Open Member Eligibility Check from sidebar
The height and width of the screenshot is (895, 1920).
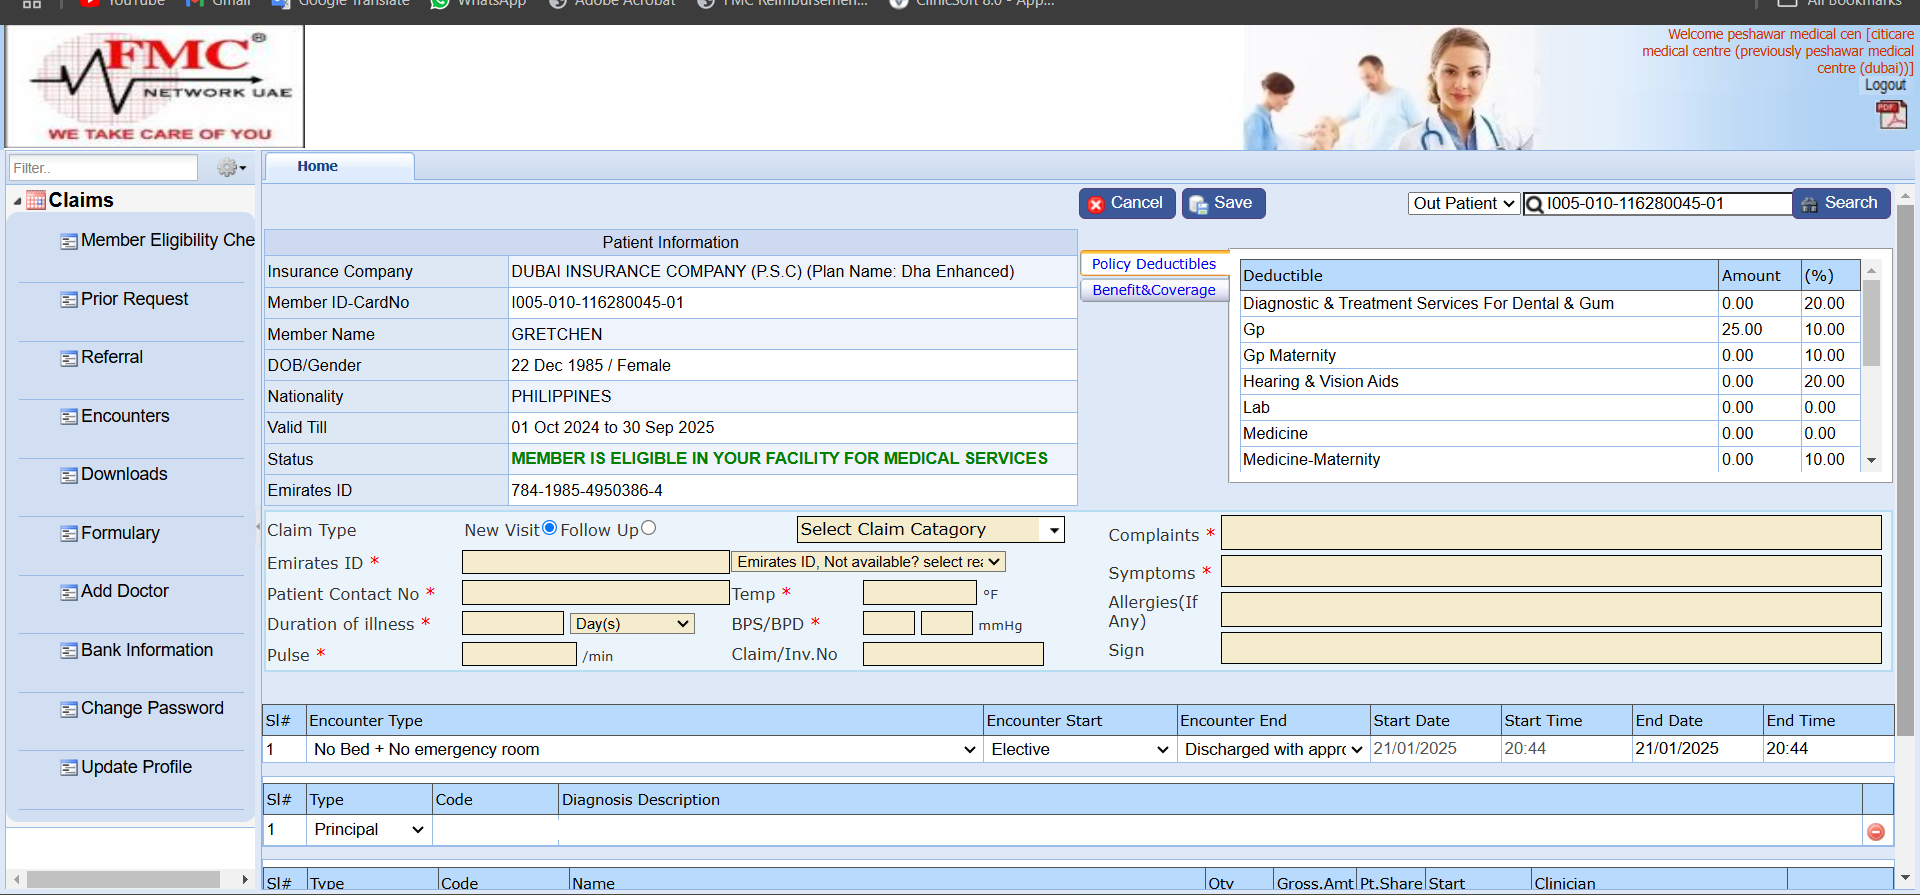167,240
